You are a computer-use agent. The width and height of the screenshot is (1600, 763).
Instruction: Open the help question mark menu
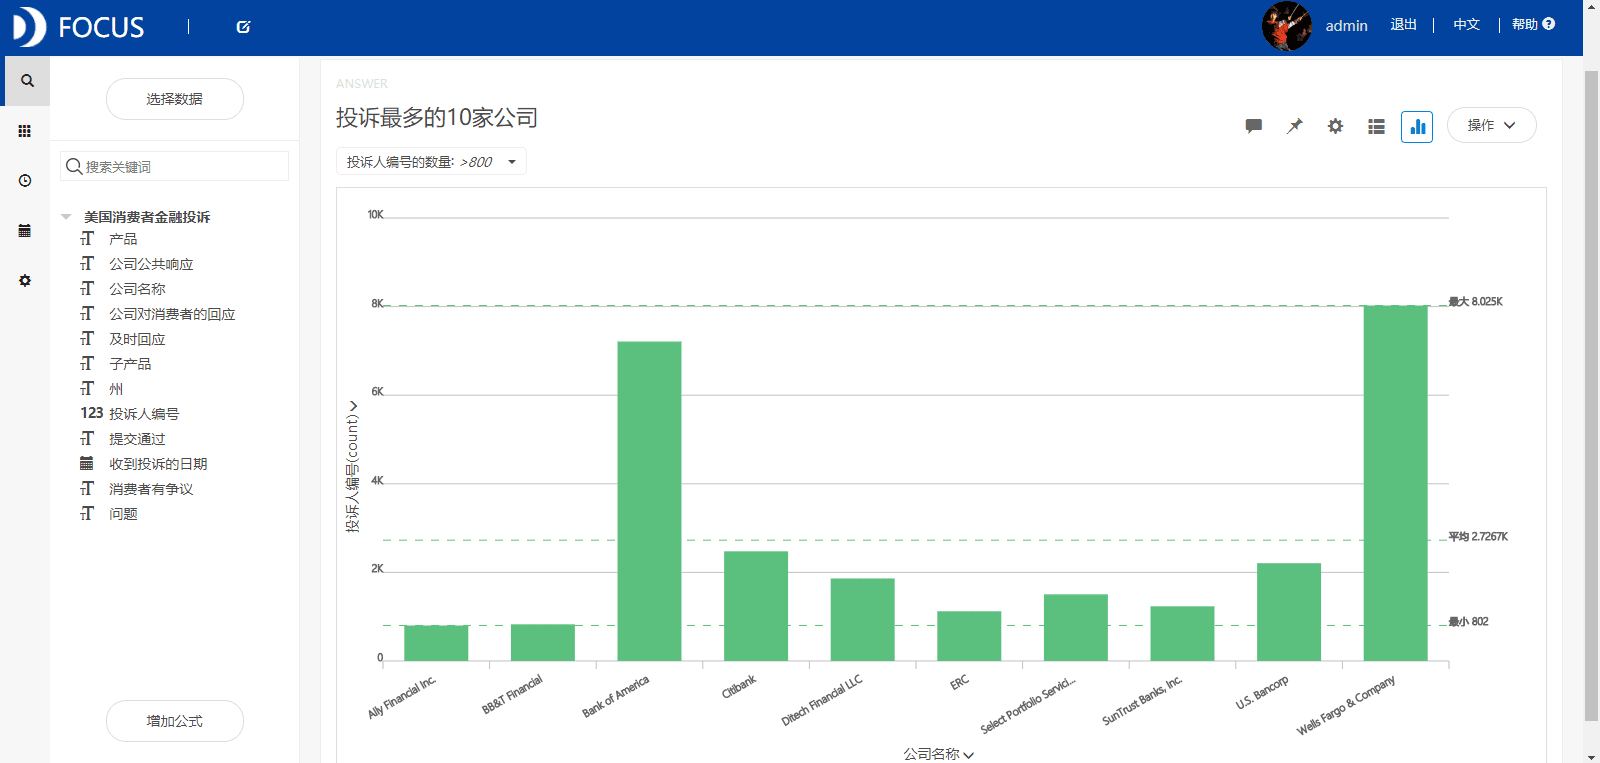click(1533, 25)
